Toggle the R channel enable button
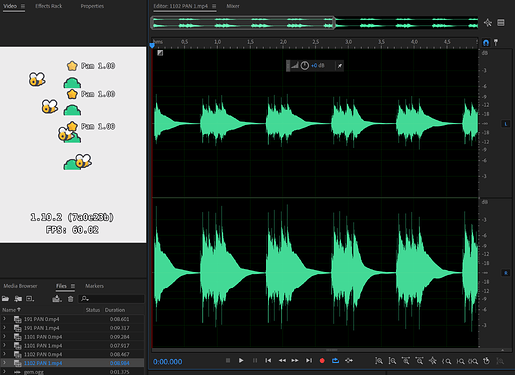The width and height of the screenshot is (515, 375). (506, 273)
